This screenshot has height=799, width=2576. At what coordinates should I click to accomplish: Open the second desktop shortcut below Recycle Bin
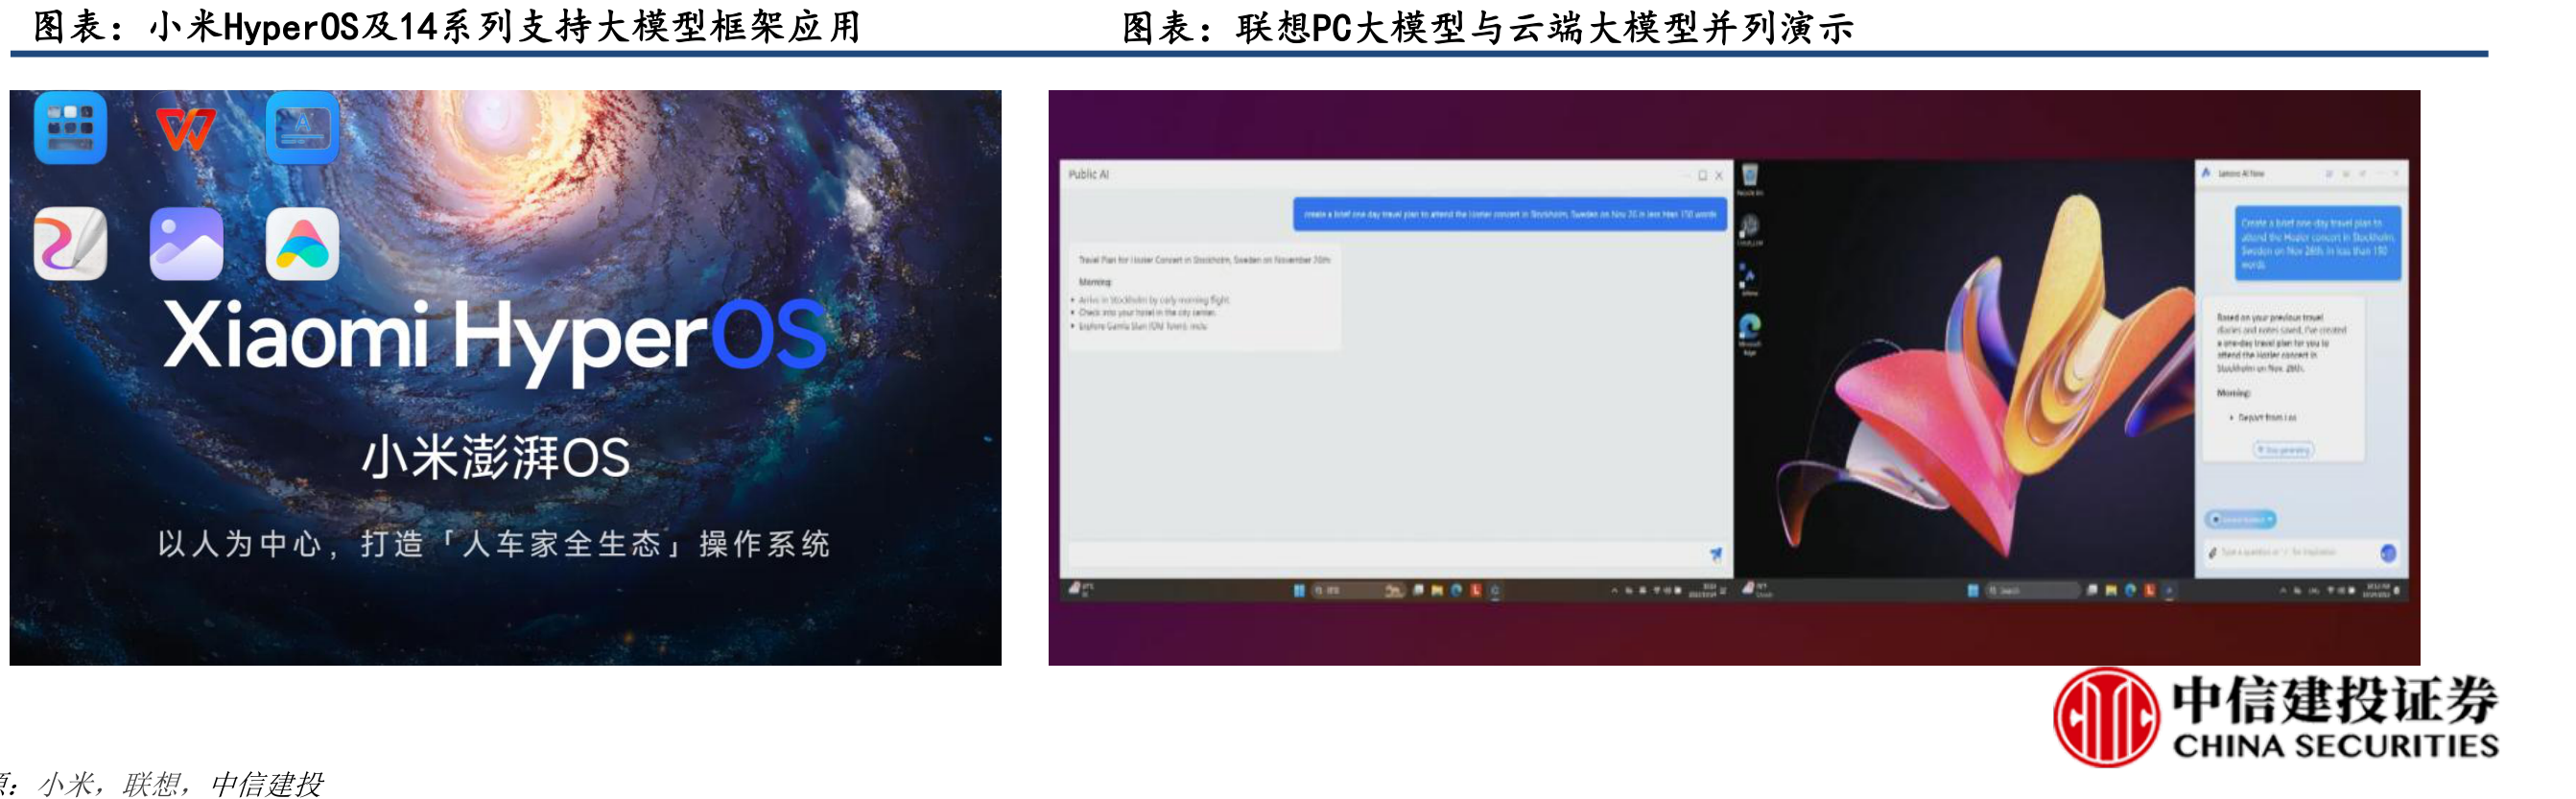click(x=1750, y=231)
